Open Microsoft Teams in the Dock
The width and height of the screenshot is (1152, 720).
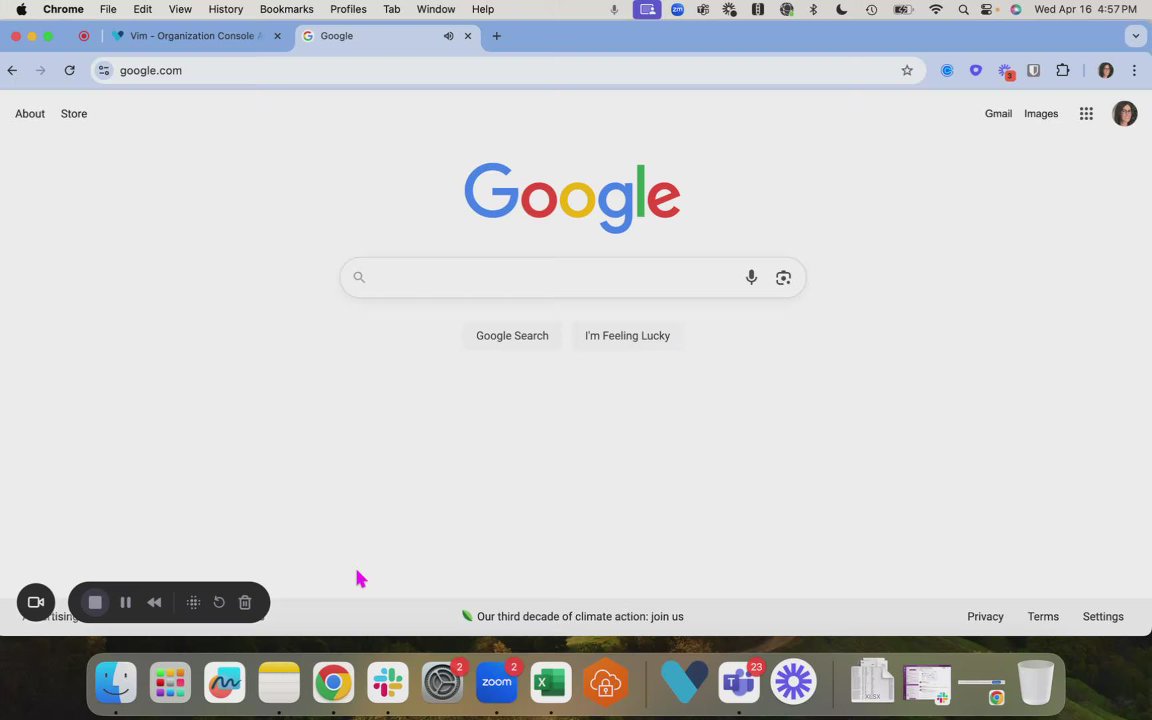(738, 683)
